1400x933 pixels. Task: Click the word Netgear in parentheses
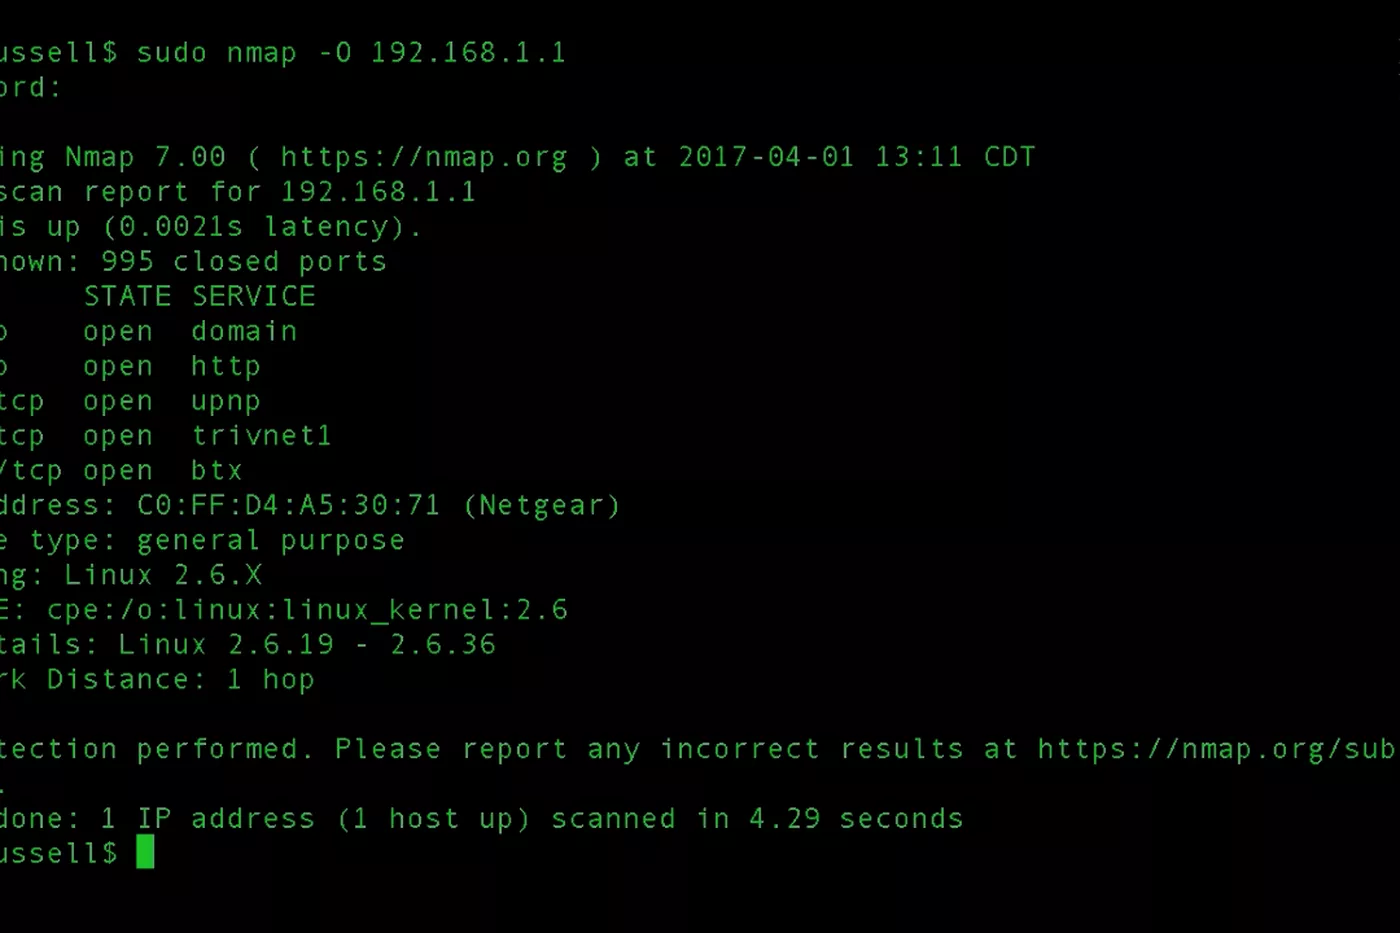pos(541,505)
